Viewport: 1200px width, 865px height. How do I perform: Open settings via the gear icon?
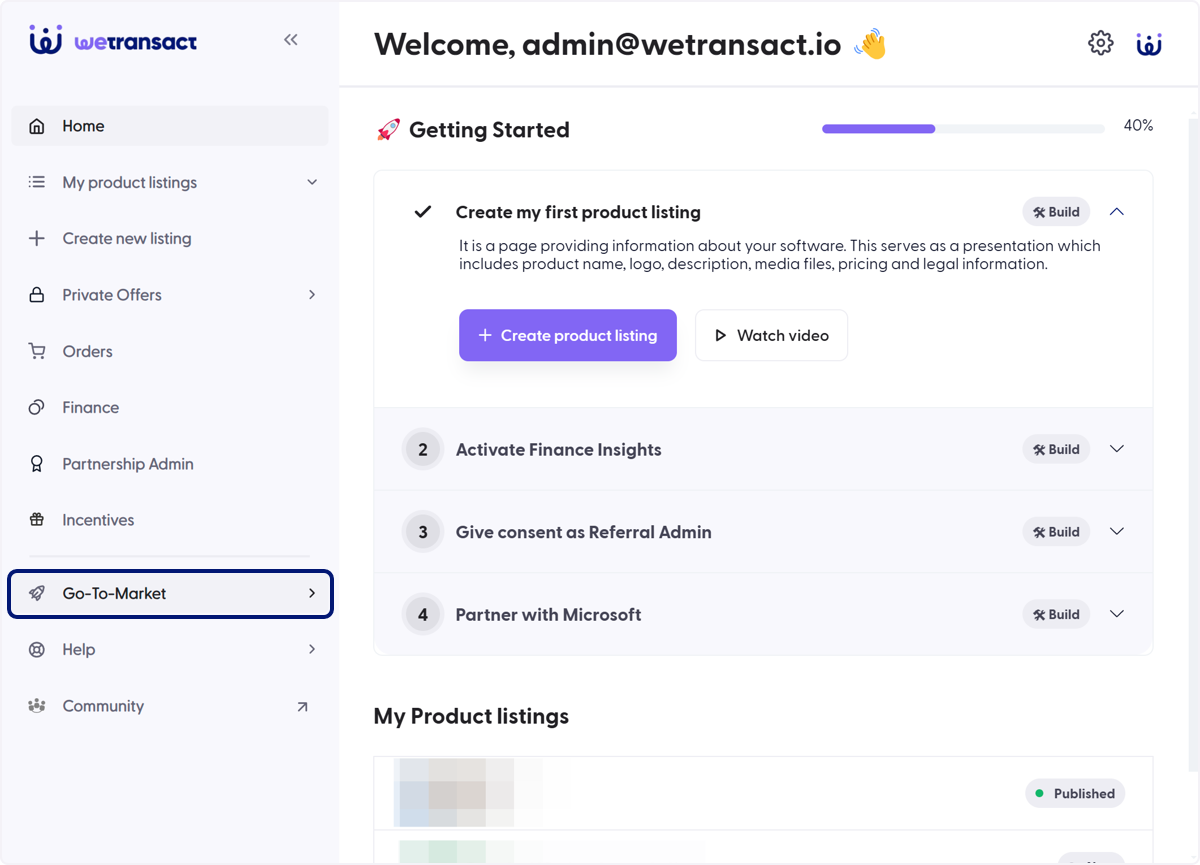(x=1100, y=43)
